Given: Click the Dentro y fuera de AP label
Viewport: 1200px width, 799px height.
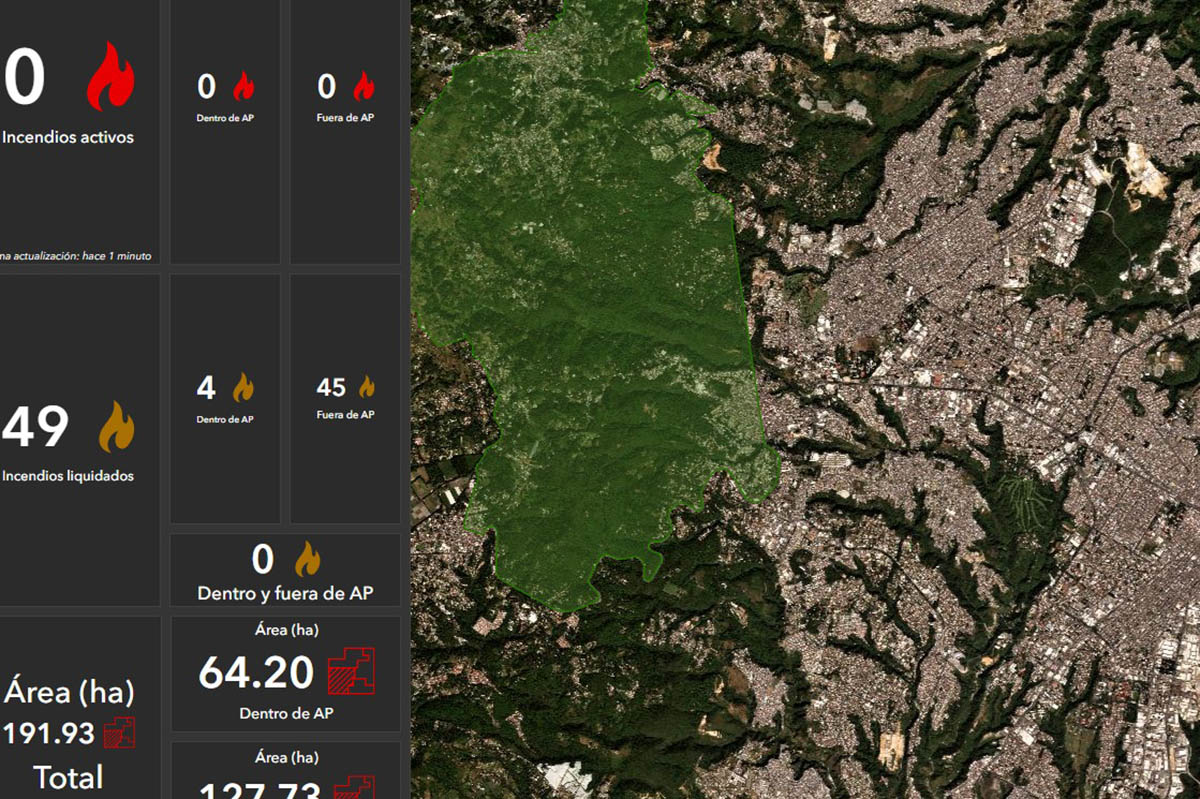Looking at the screenshot, I should pyautogui.click(x=285, y=593).
